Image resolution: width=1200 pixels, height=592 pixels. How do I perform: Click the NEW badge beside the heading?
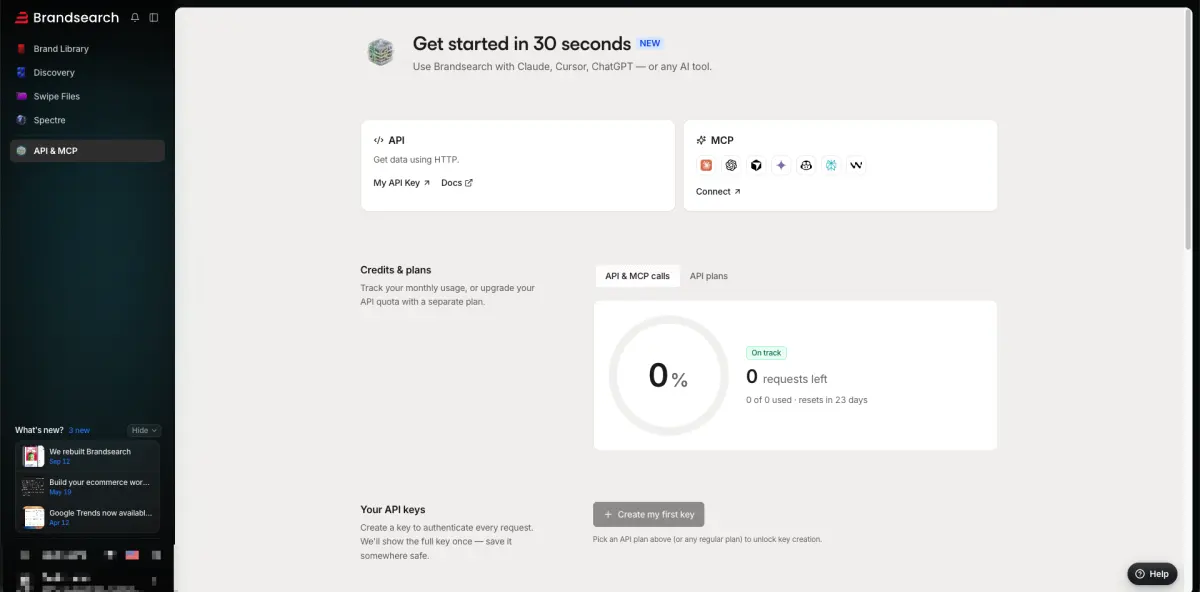pos(650,44)
